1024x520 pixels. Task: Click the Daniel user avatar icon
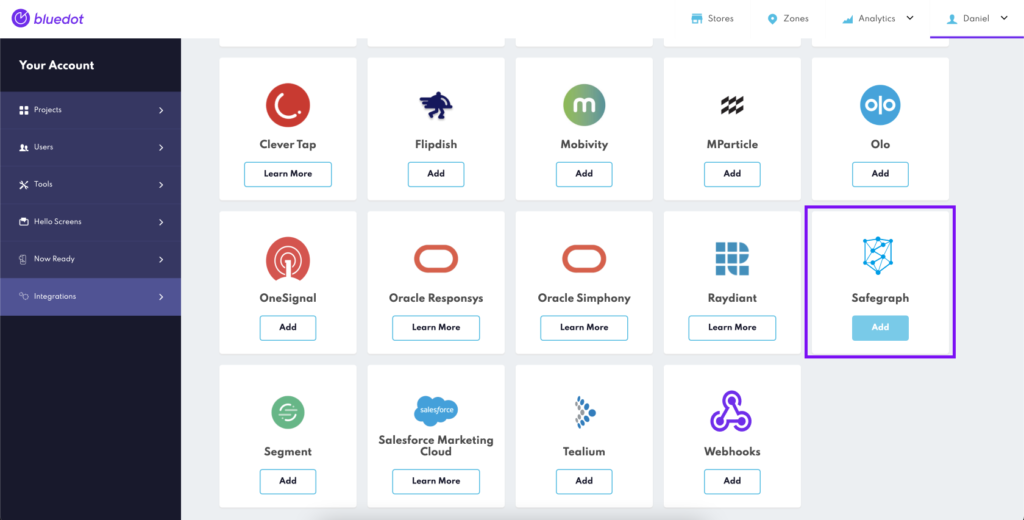(952, 19)
